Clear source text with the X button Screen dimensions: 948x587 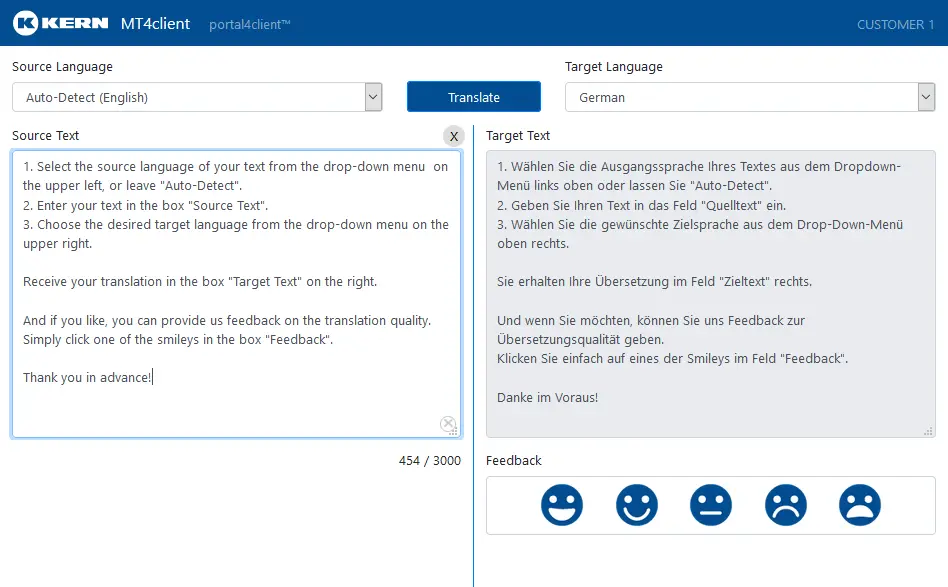pyautogui.click(x=453, y=136)
